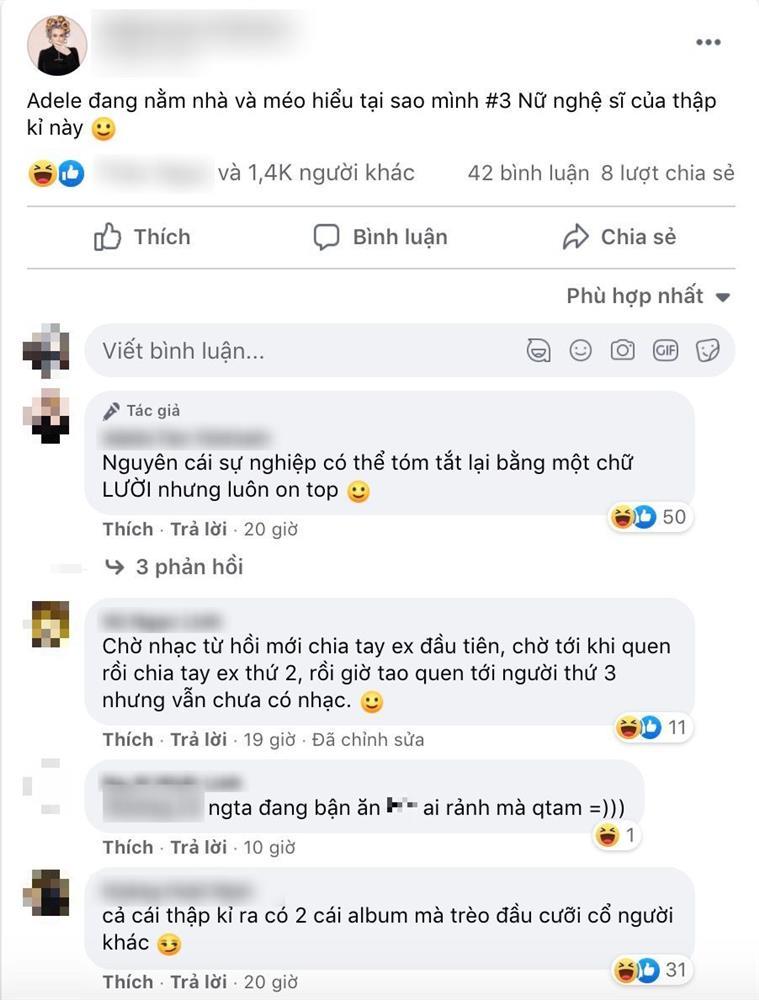This screenshot has height=1000, width=759.
Task: Attach a photo using the camera icon
Action: point(623,350)
